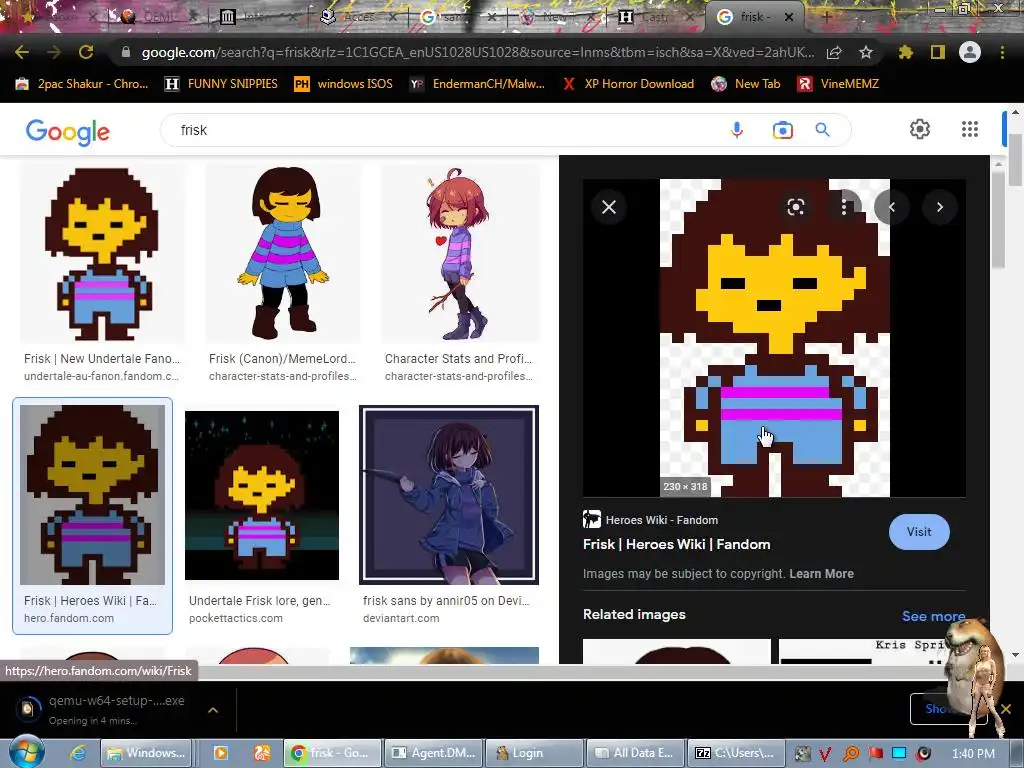This screenshot has height=768, width=1024.
Task: Select the Frisk (Canon)/MemeLord thumbnail
Action: point(283,253)
